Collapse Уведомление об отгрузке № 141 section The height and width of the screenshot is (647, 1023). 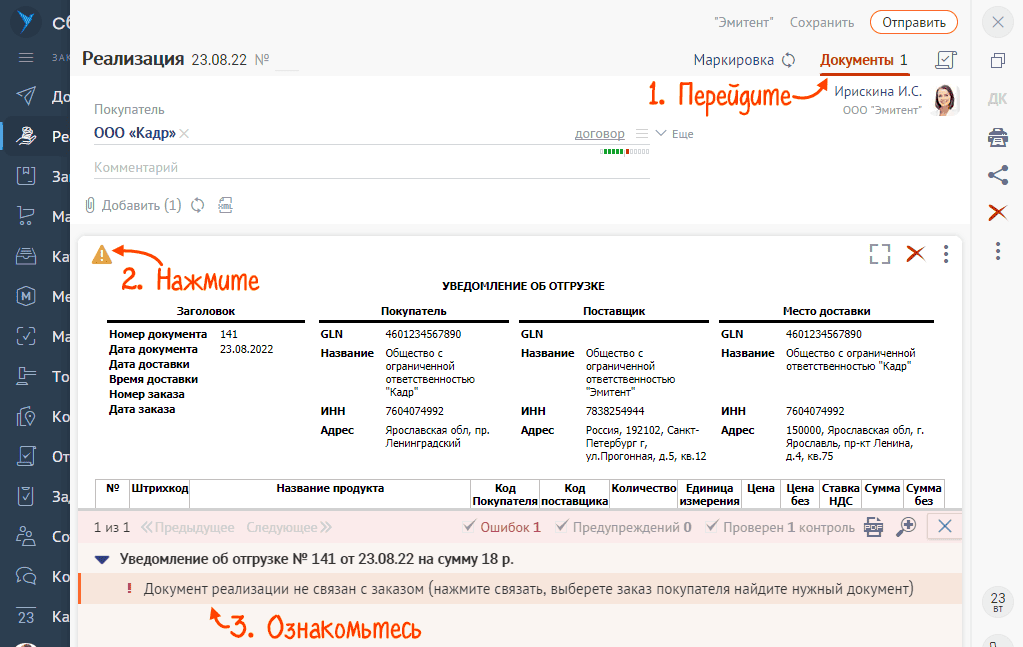click(101, 560)
